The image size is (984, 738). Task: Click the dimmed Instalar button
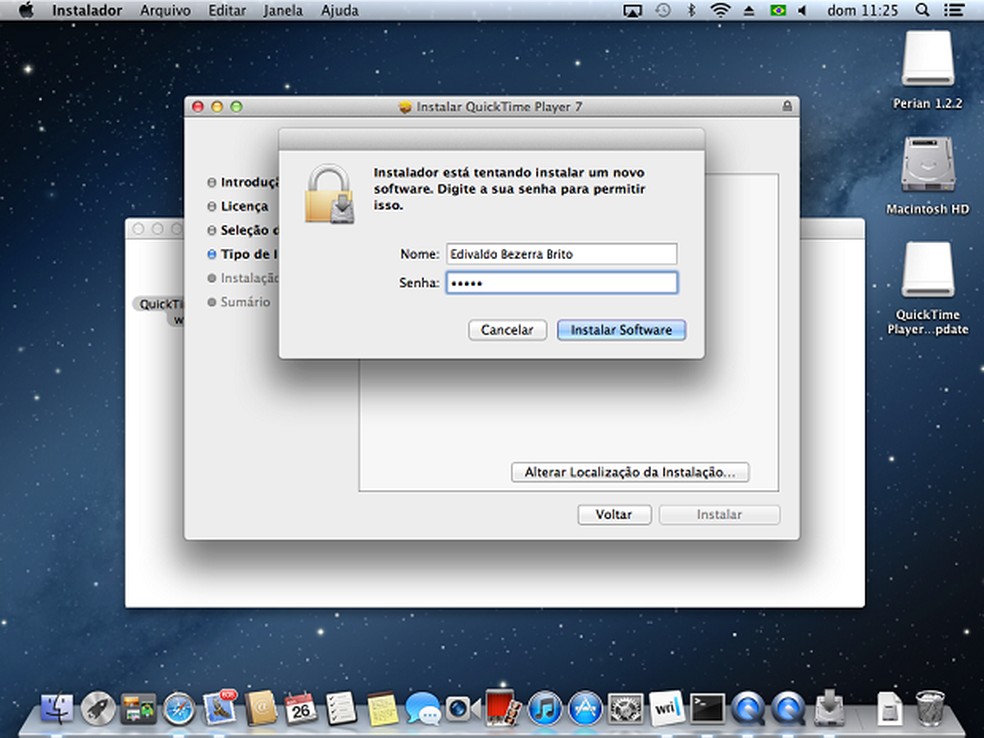[719, 515]
